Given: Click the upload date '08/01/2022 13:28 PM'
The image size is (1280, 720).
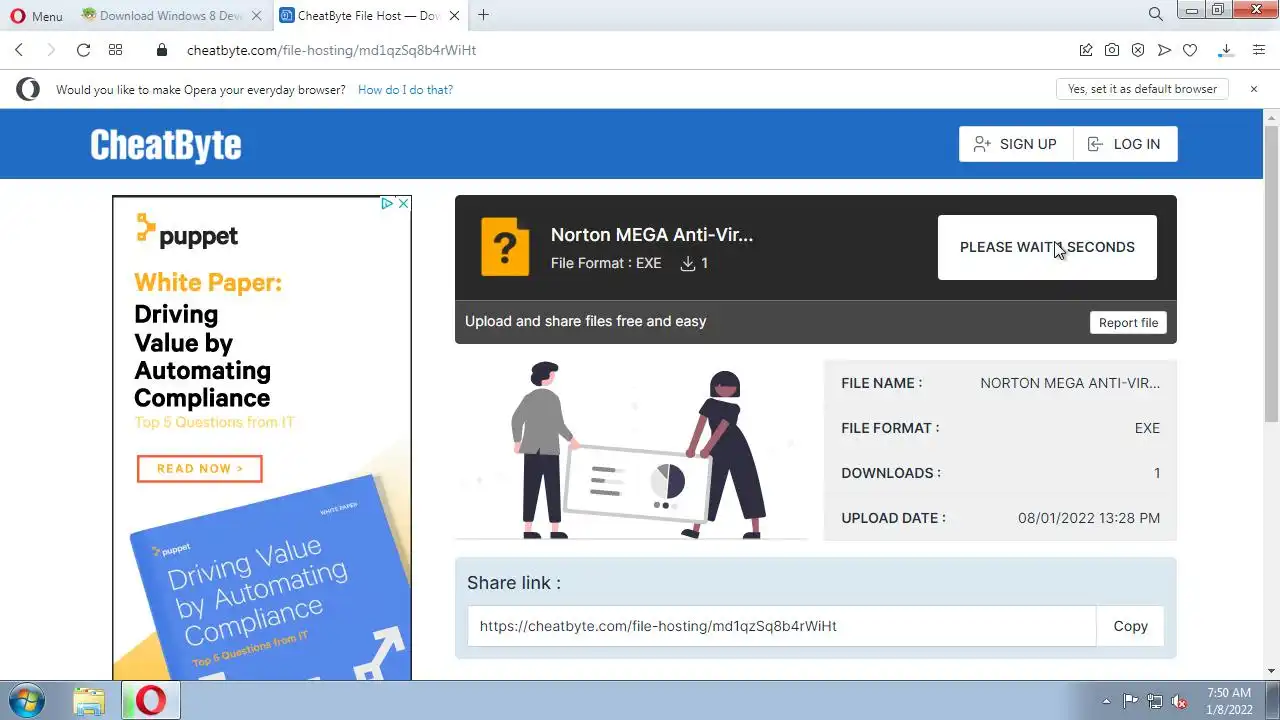Looking at the screenshot, I should click(1089, 518).
